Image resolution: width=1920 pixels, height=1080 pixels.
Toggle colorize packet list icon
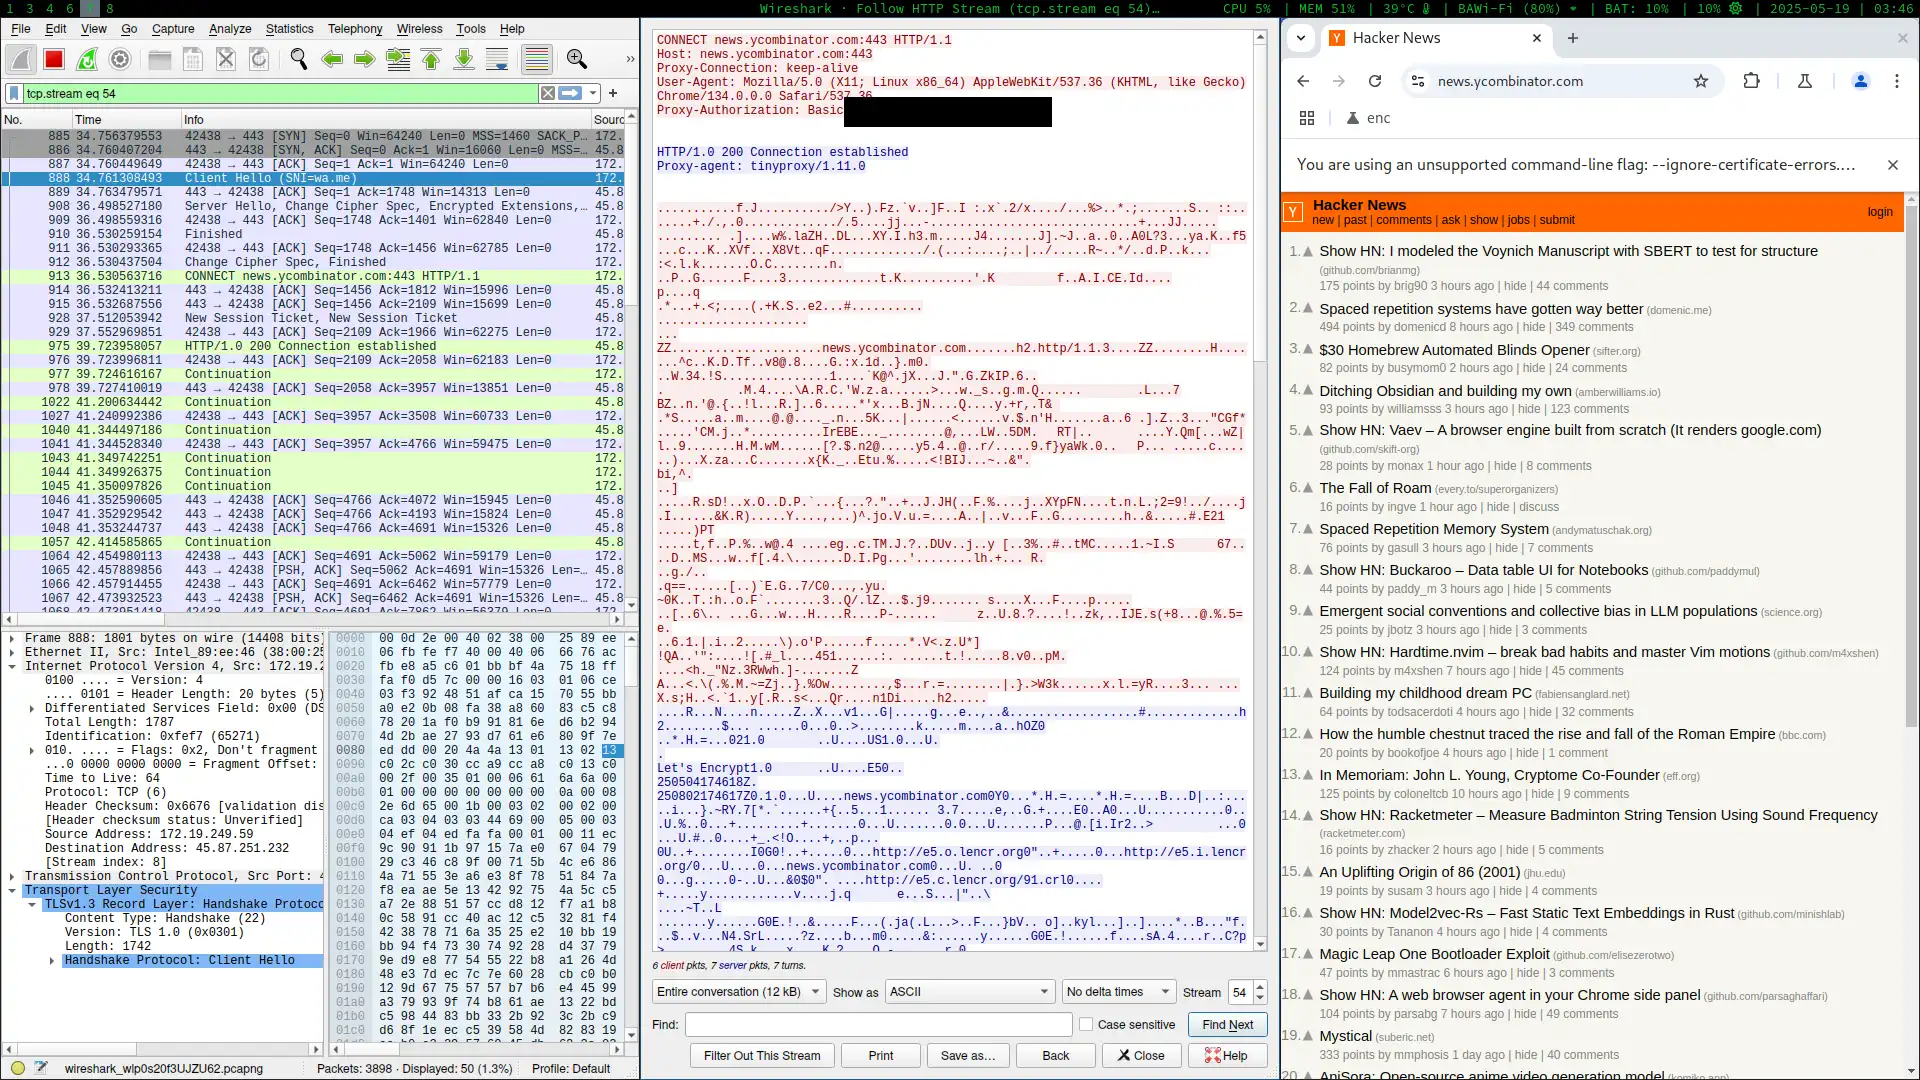(x=537, y=60)
